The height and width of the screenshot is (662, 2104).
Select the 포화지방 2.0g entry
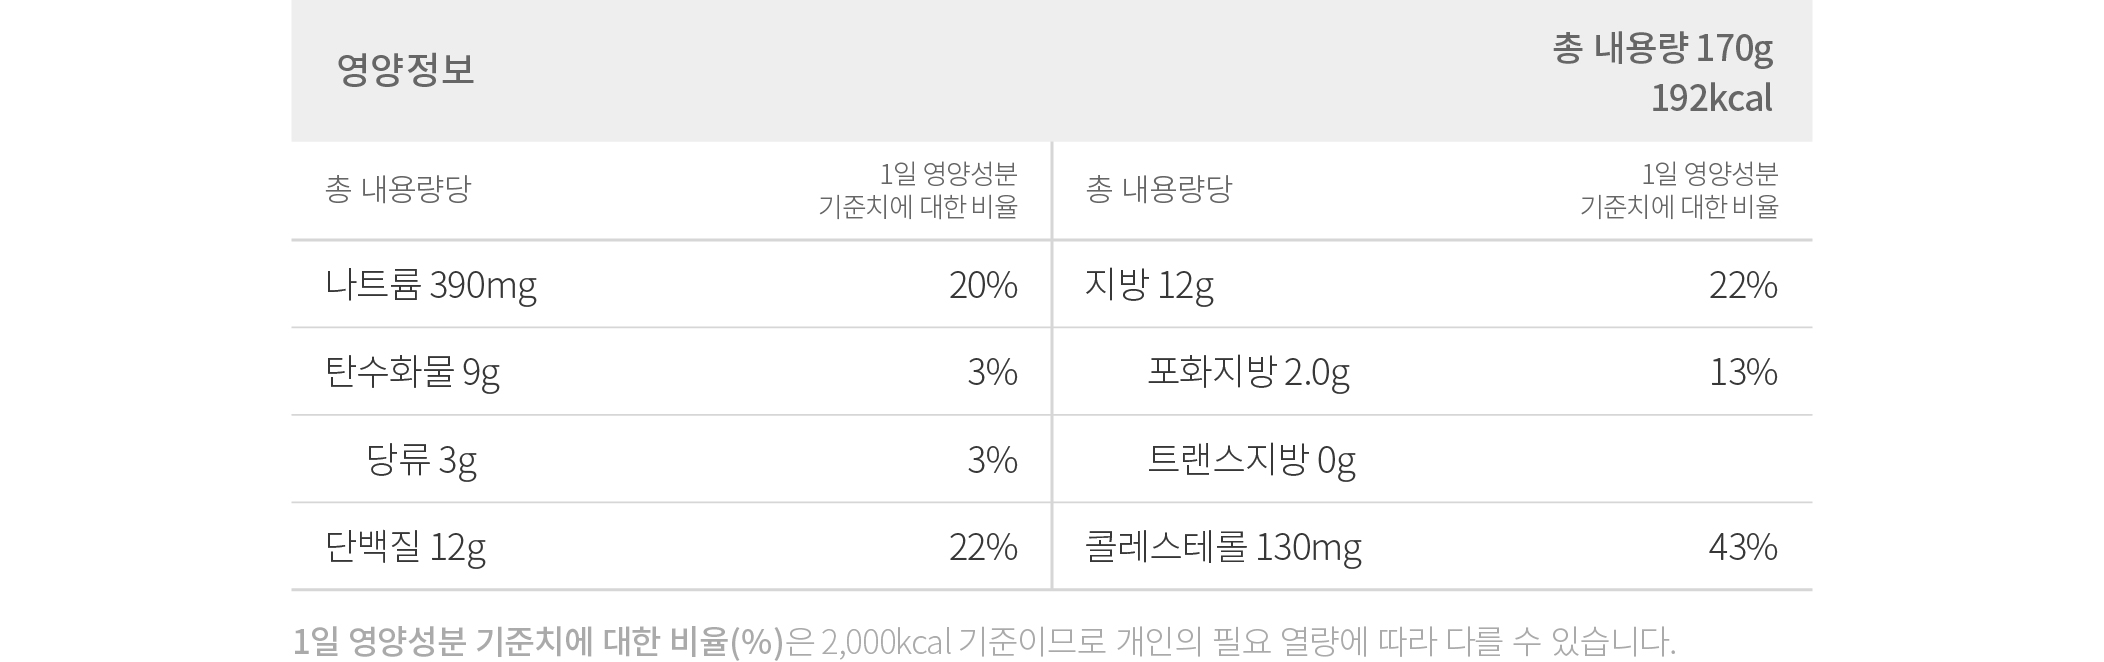point(1248,373)
